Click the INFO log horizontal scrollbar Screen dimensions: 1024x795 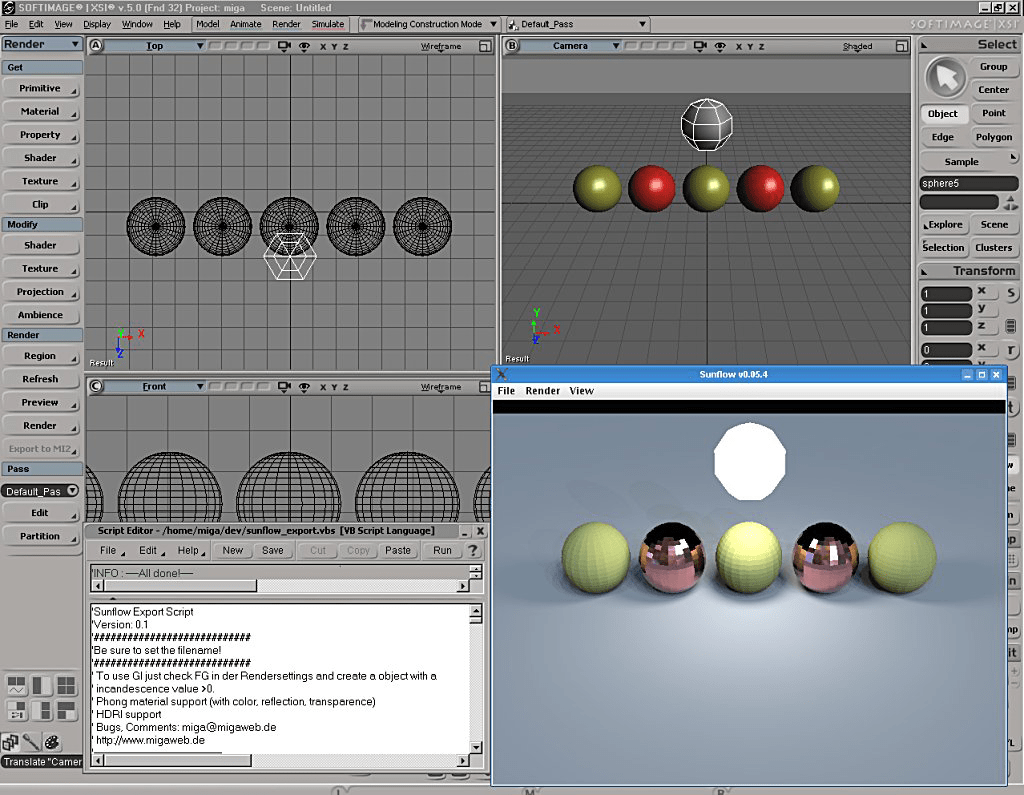(280, 586)
